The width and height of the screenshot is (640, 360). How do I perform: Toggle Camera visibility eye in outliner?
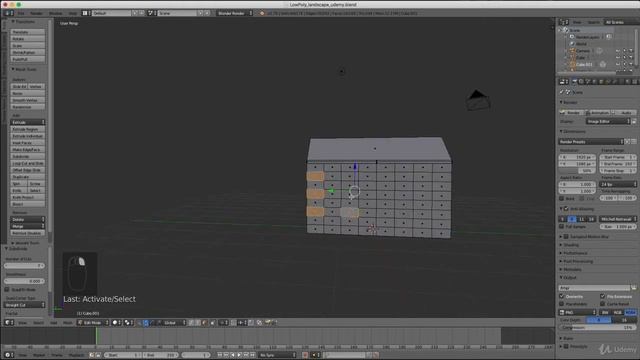point(618,51)
